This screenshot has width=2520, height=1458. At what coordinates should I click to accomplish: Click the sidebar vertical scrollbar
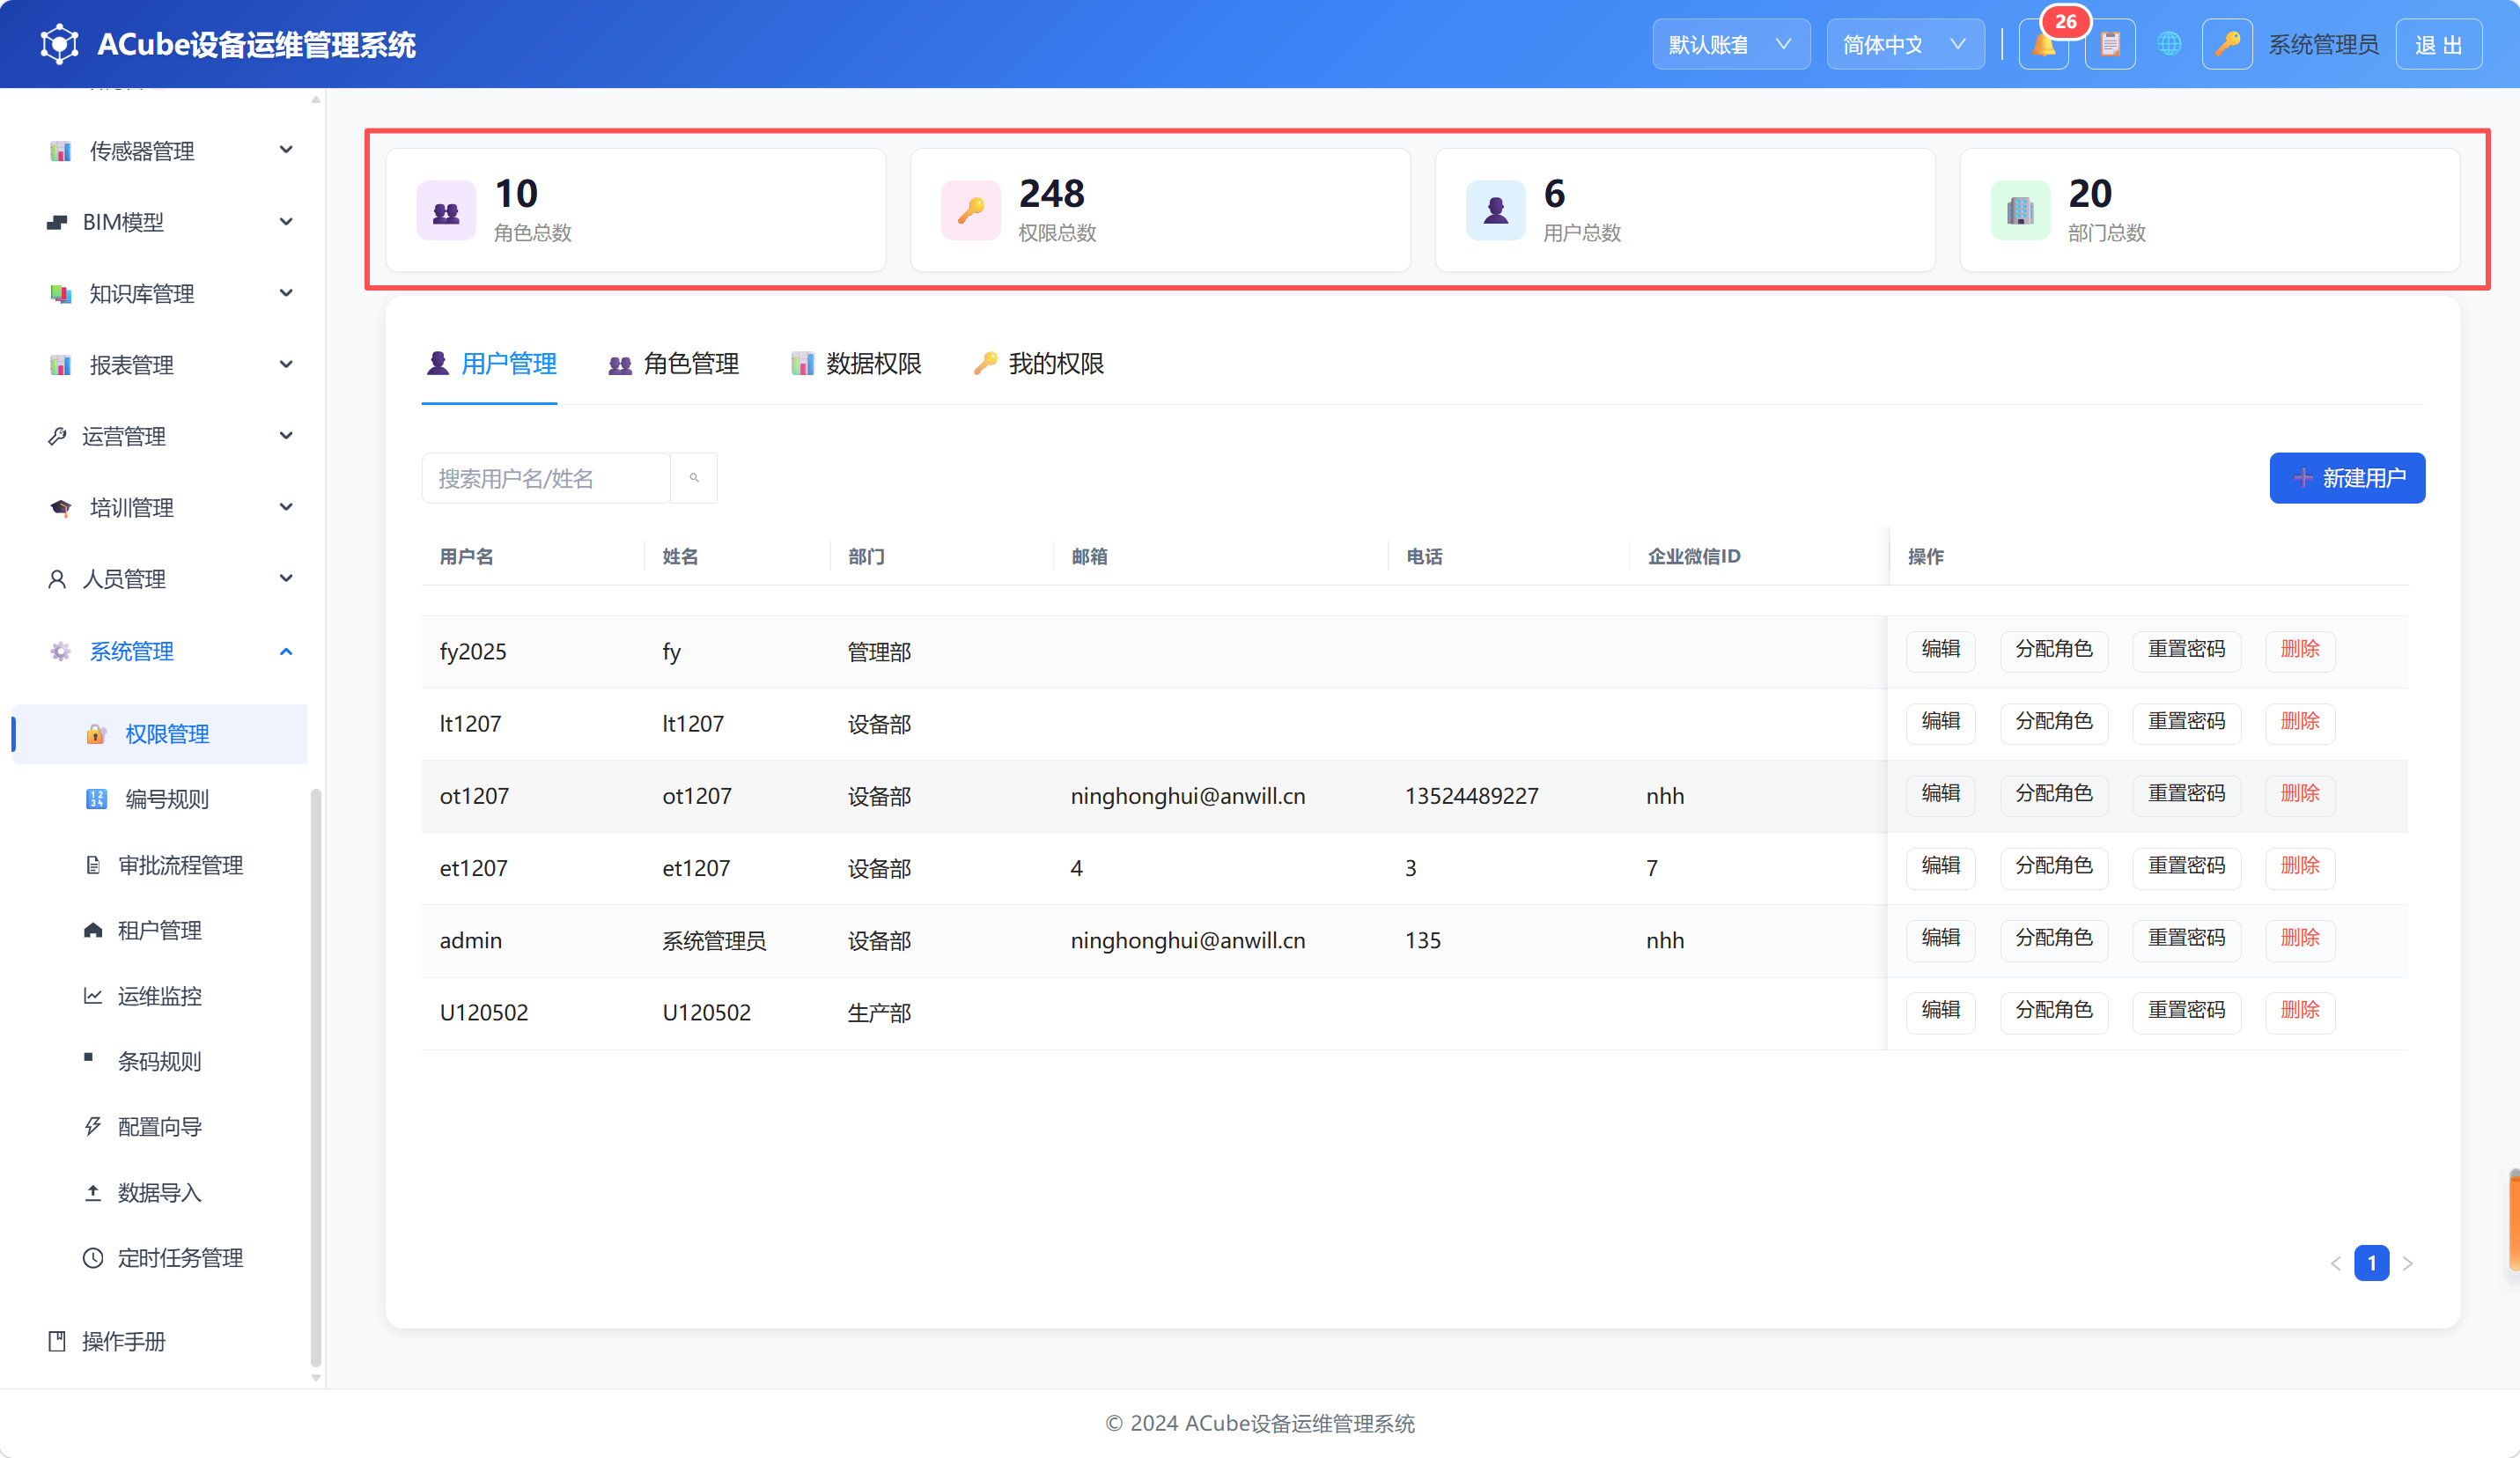click(x=316, y=1078)
